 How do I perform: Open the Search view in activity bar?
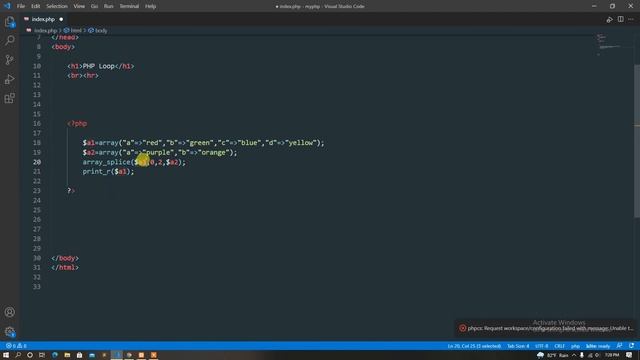coord(10,40)
